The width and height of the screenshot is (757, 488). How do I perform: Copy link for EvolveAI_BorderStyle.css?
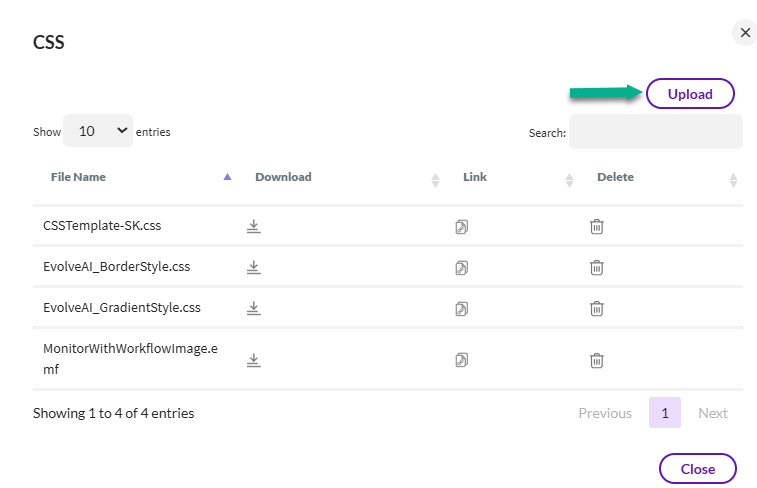tap(461, 267)
